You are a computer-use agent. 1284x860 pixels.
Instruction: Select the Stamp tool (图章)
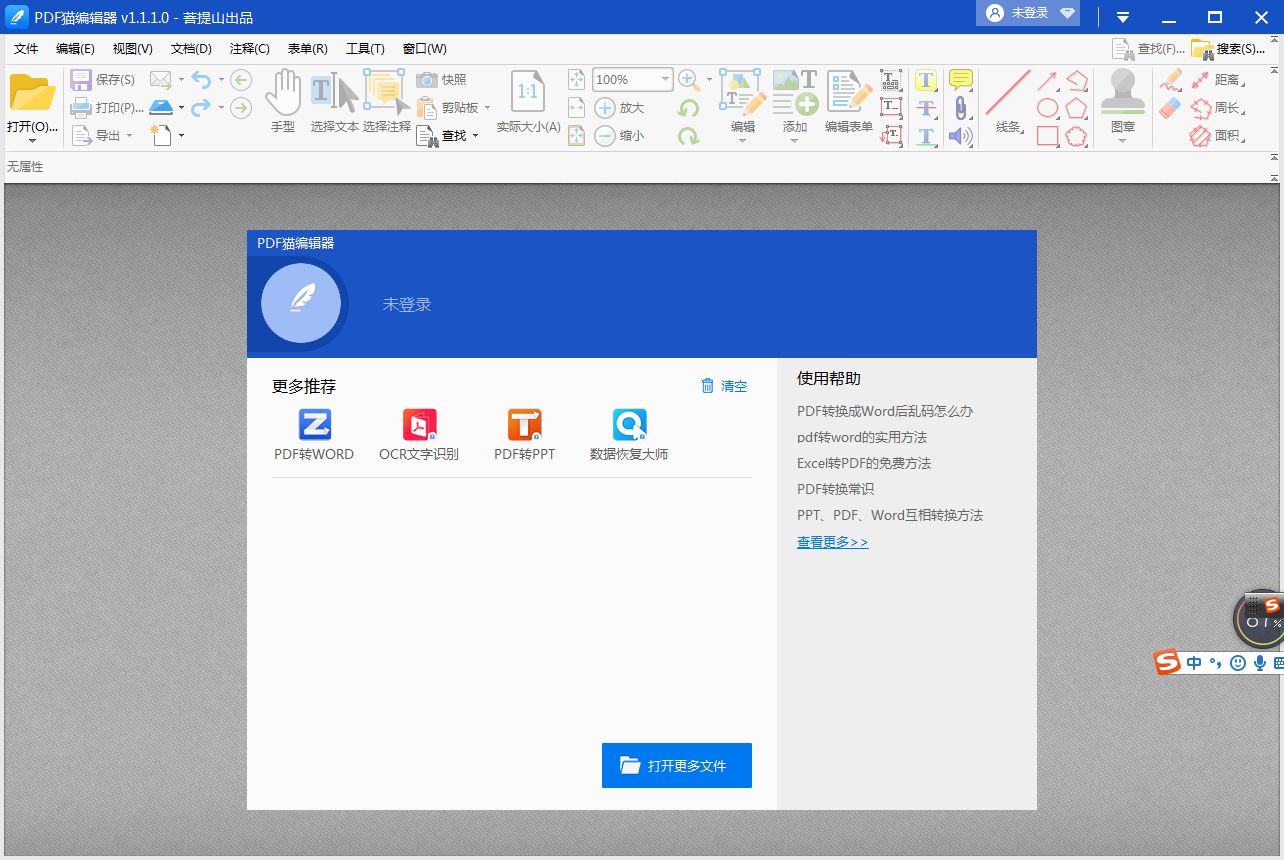click(1123, 92)
